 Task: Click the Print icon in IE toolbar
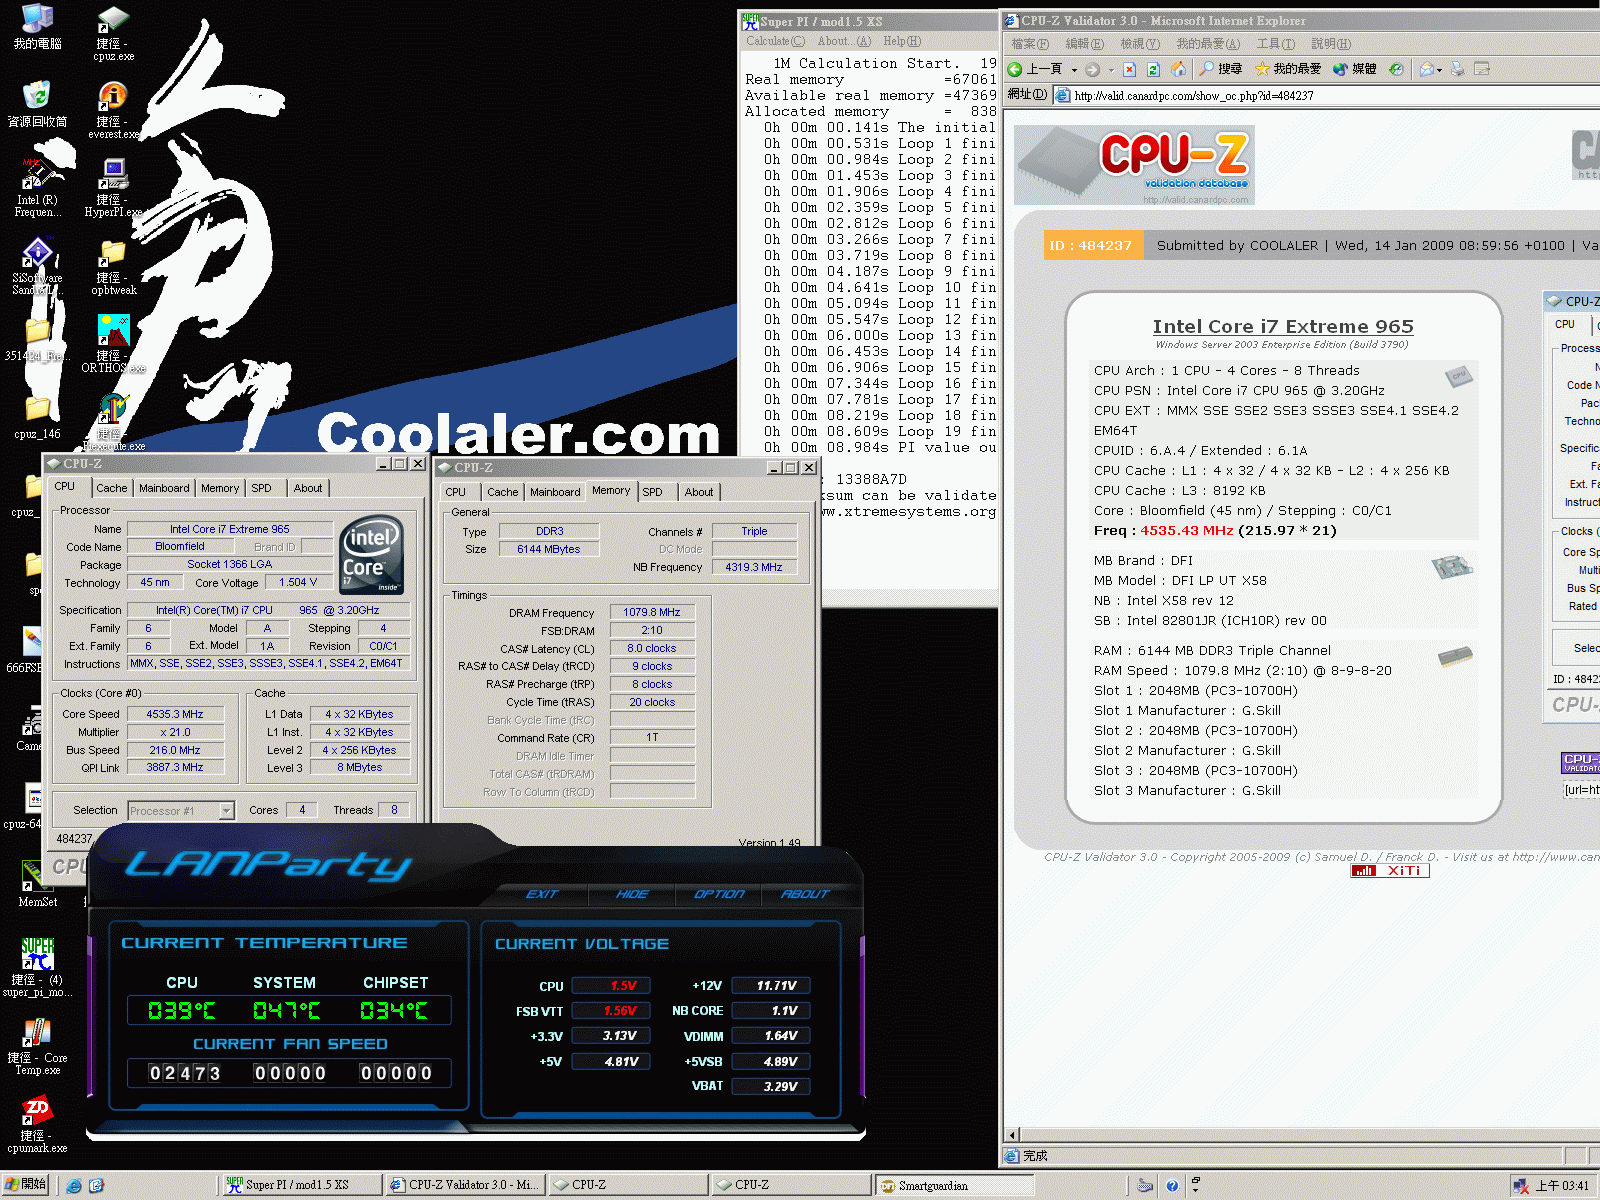coord(1457,69)
